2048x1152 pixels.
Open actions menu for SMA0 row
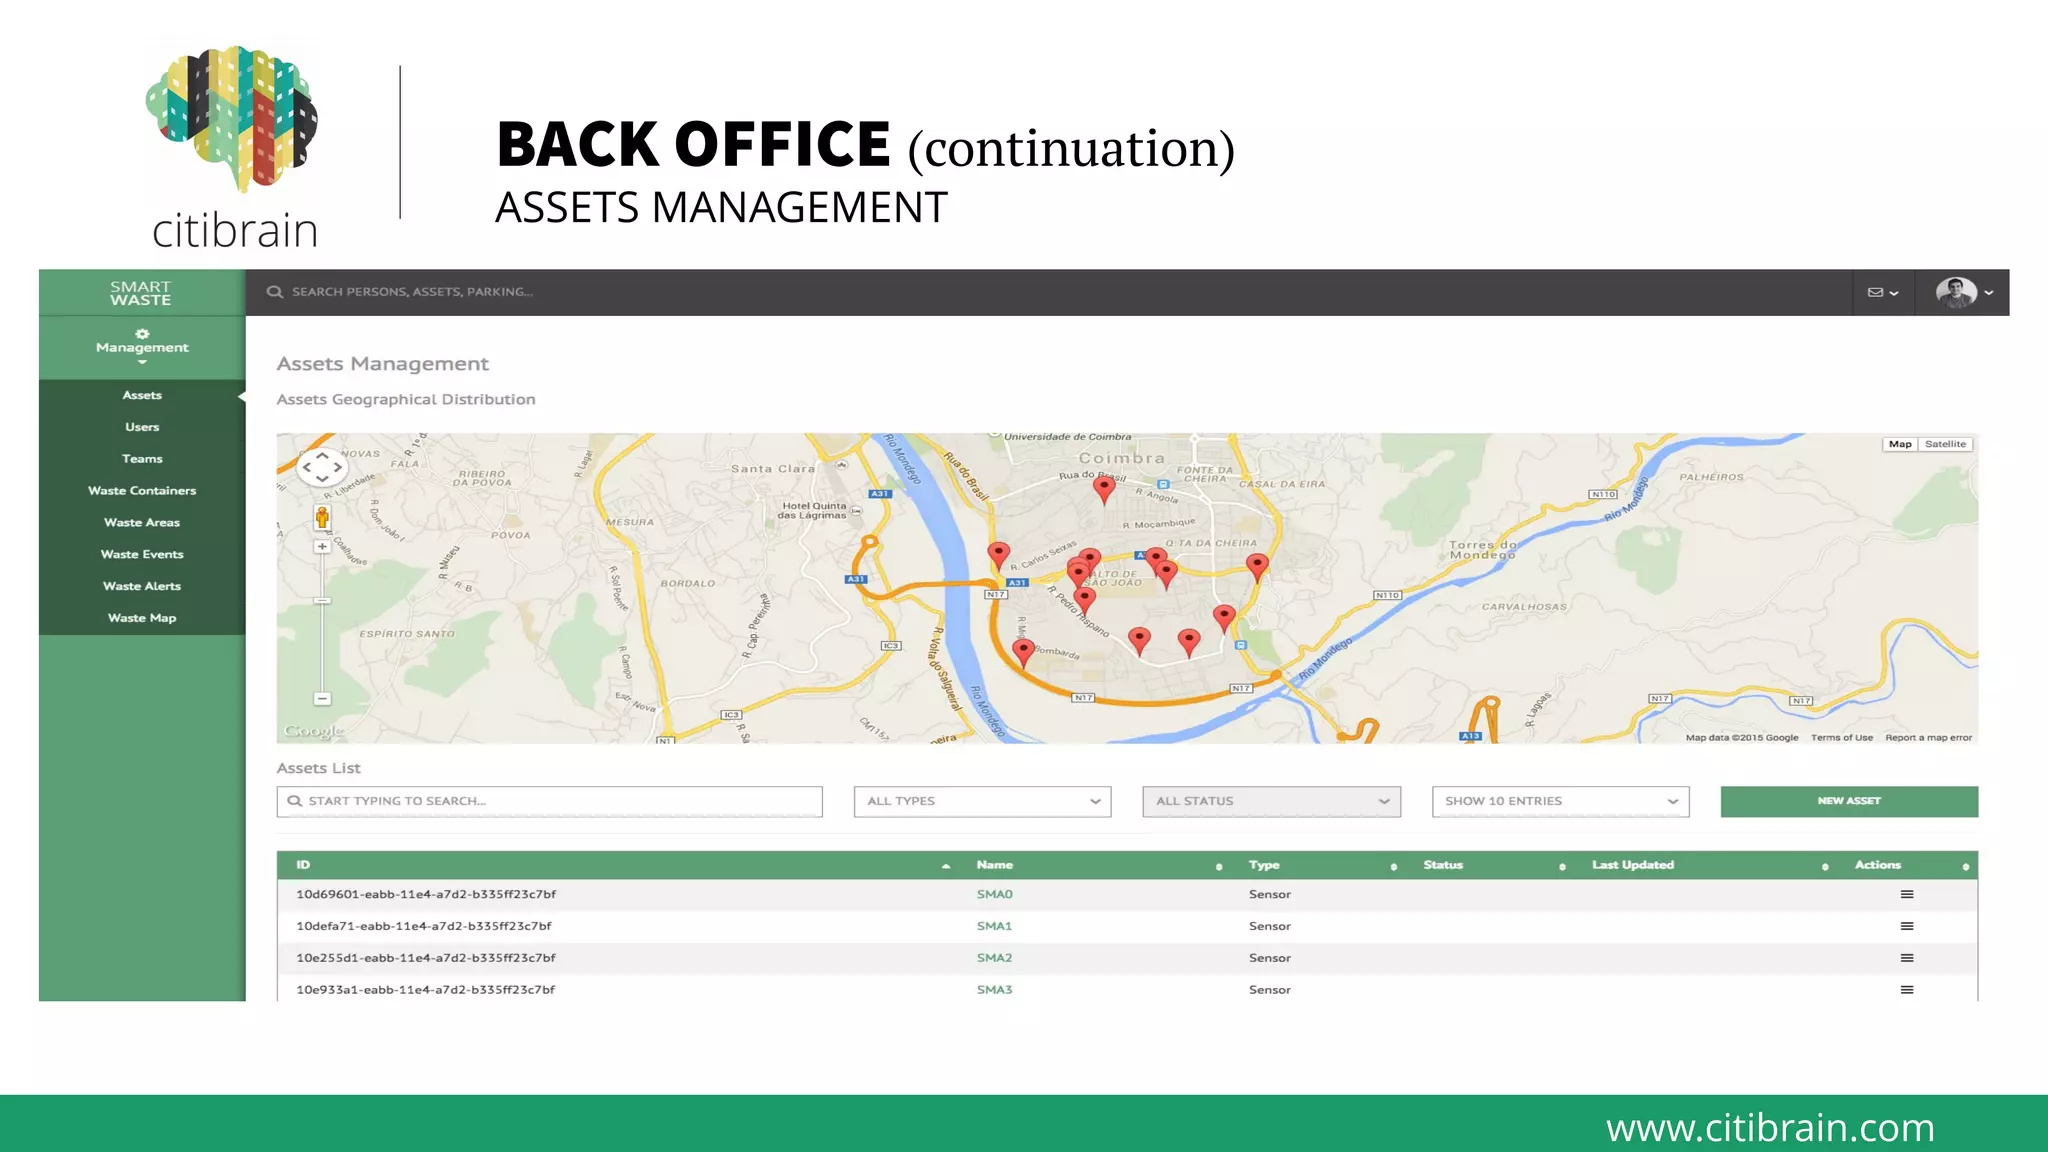click(1906, 894)
